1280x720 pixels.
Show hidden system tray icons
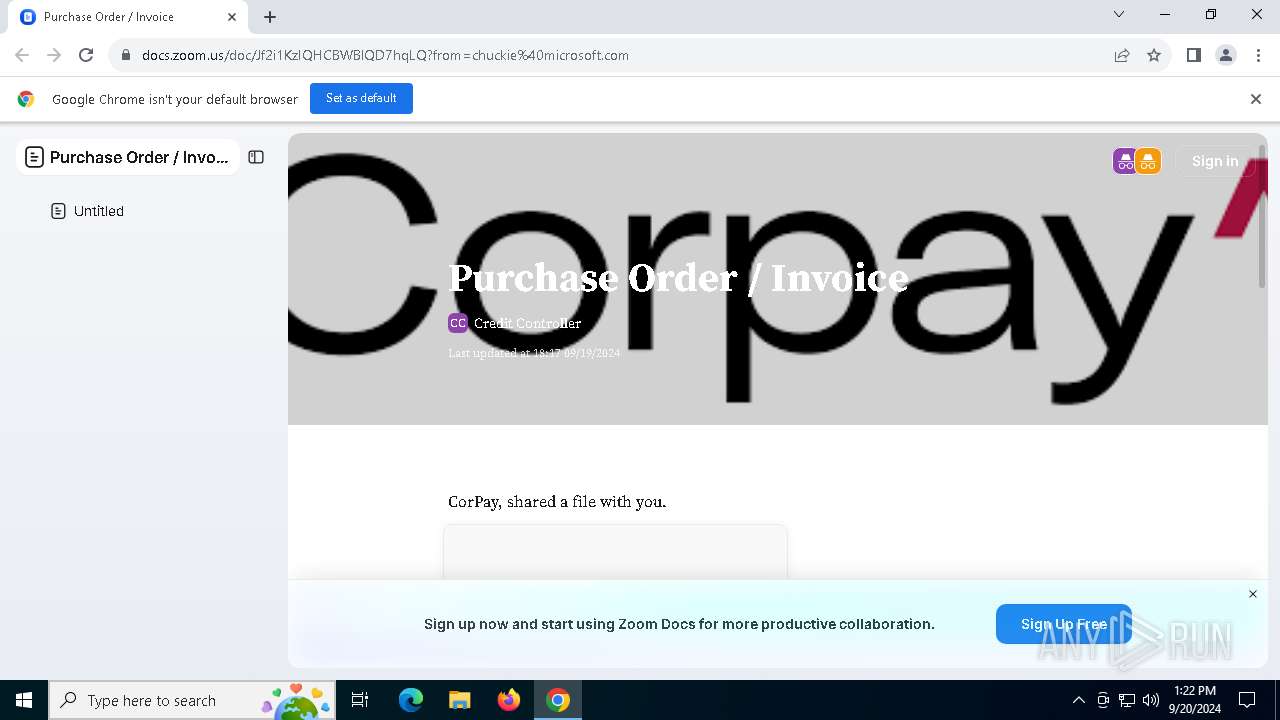click(1078, 700)
